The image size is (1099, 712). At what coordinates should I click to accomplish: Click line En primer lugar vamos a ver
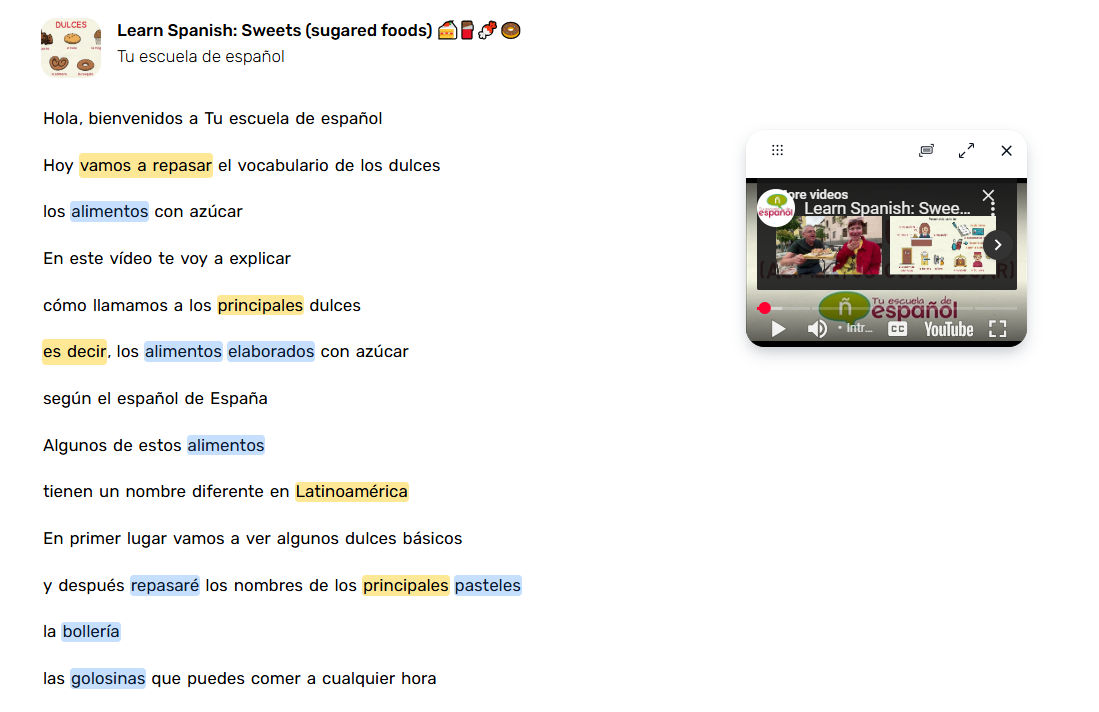(x=252, y=538)
